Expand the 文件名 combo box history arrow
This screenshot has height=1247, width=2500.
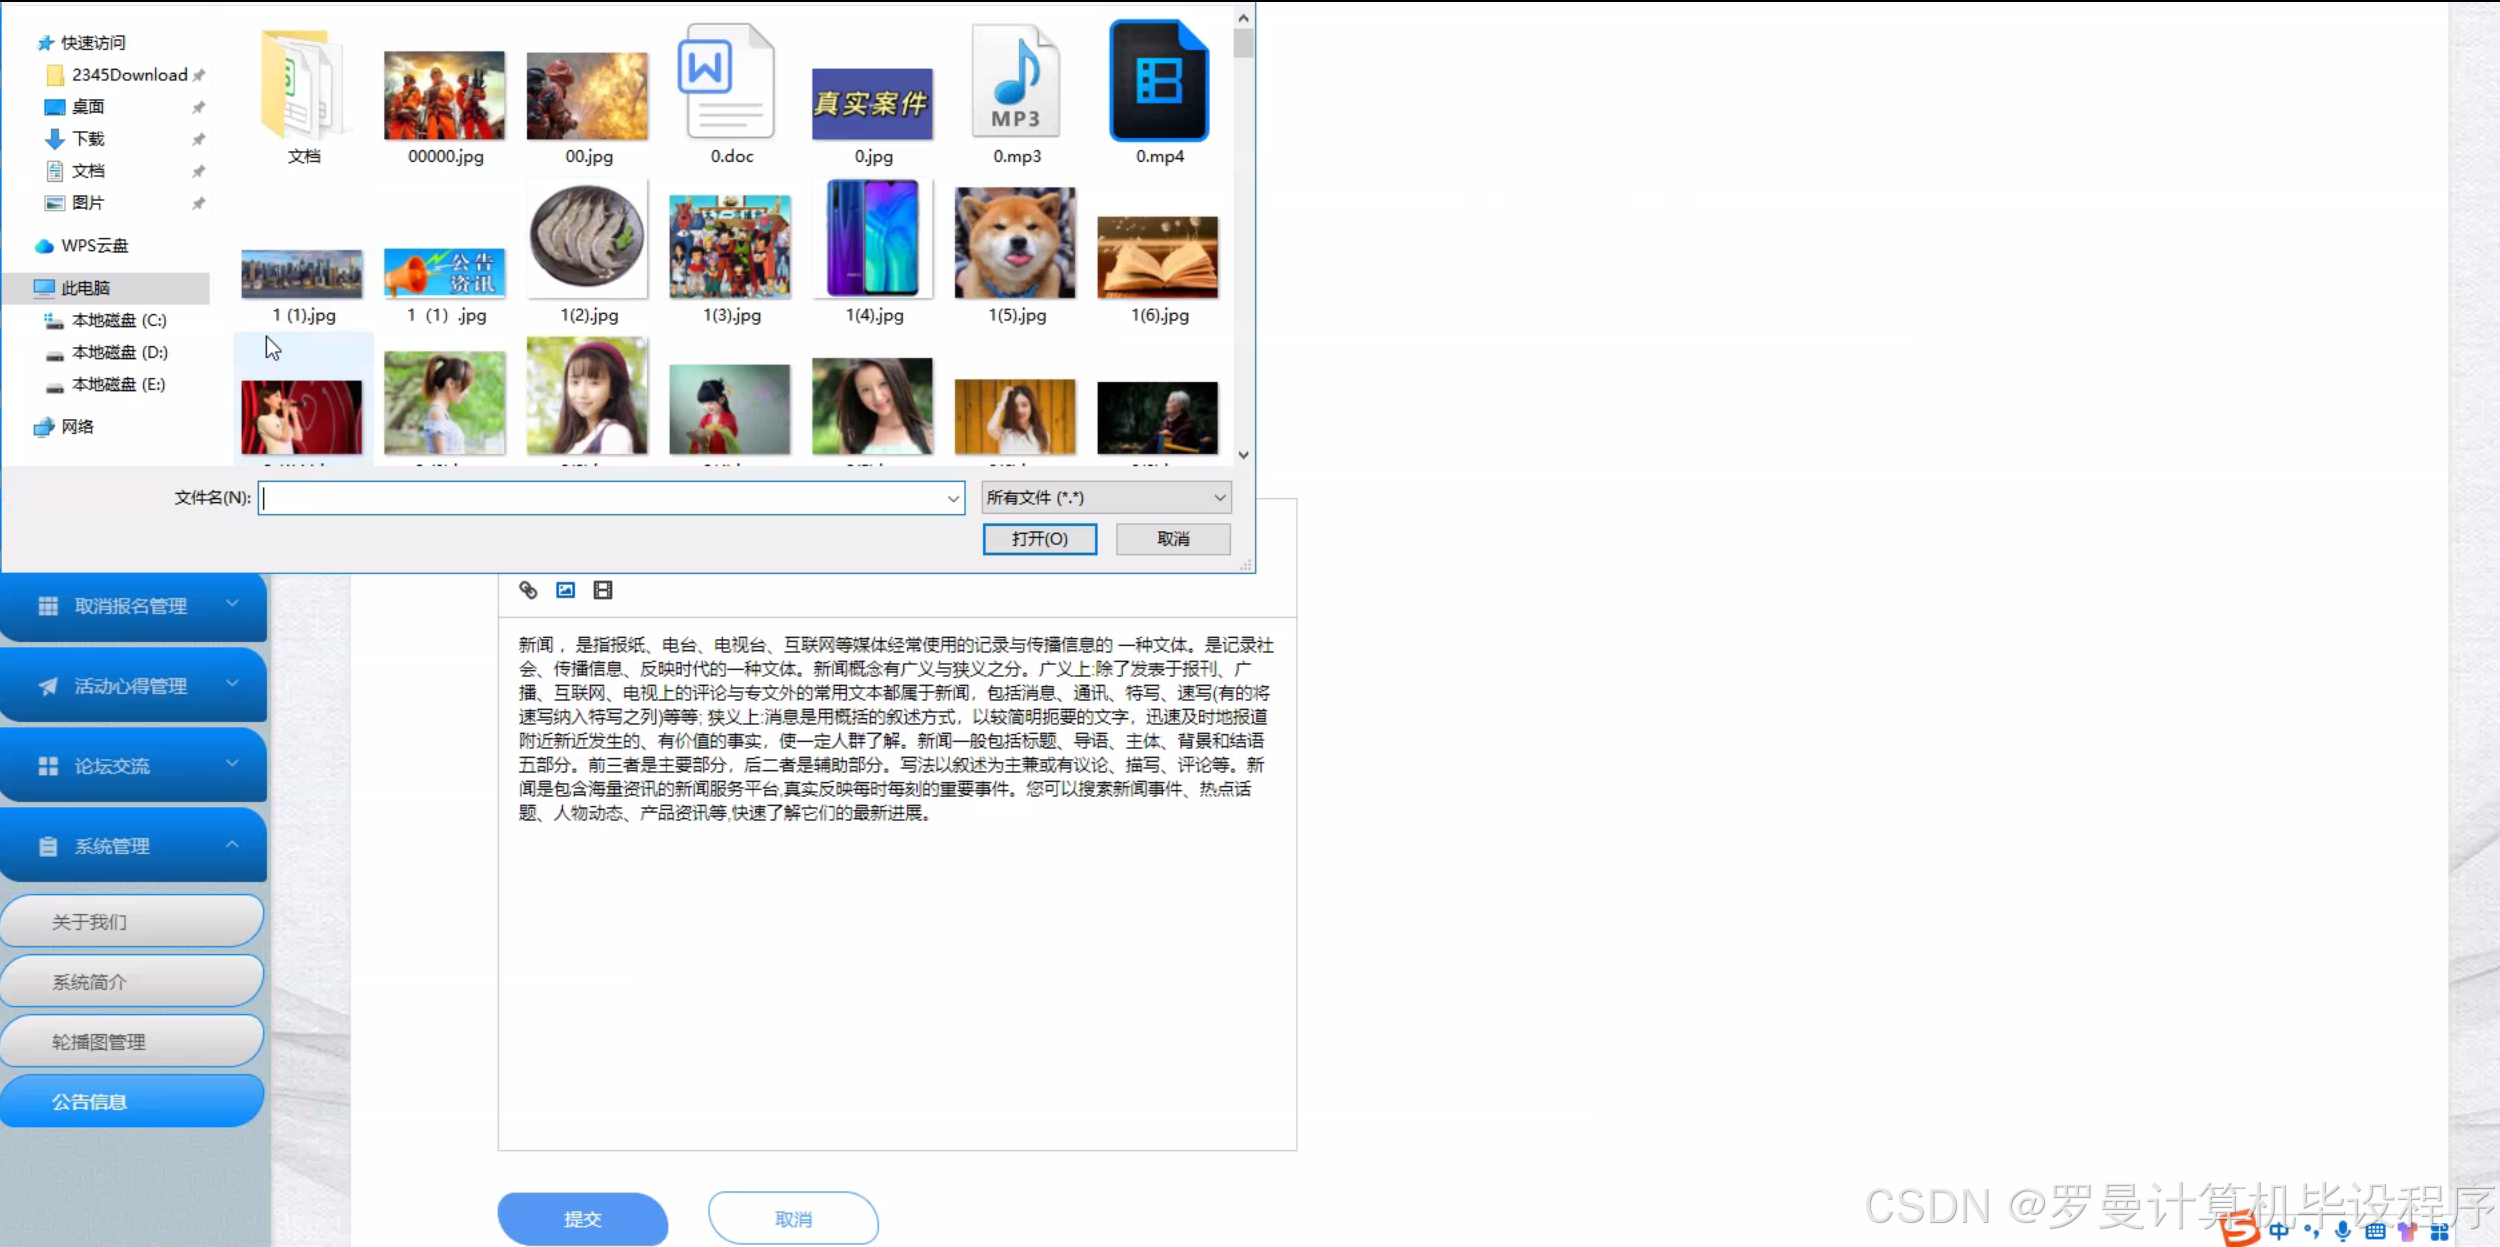coord(952,498)
